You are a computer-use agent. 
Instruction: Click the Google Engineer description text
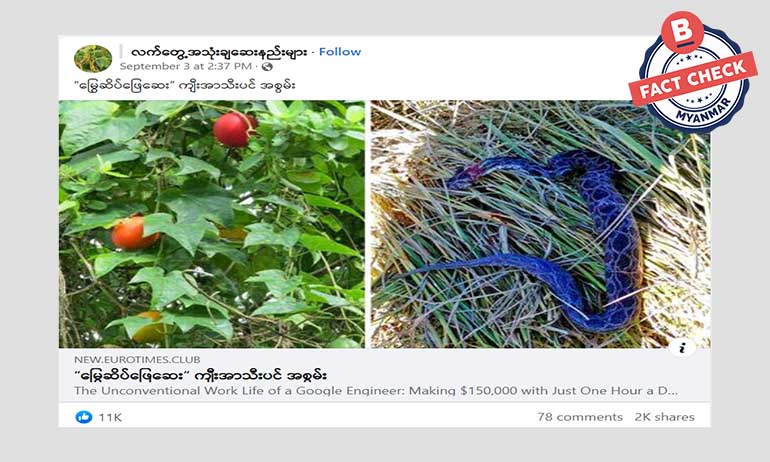pos(376,391)
